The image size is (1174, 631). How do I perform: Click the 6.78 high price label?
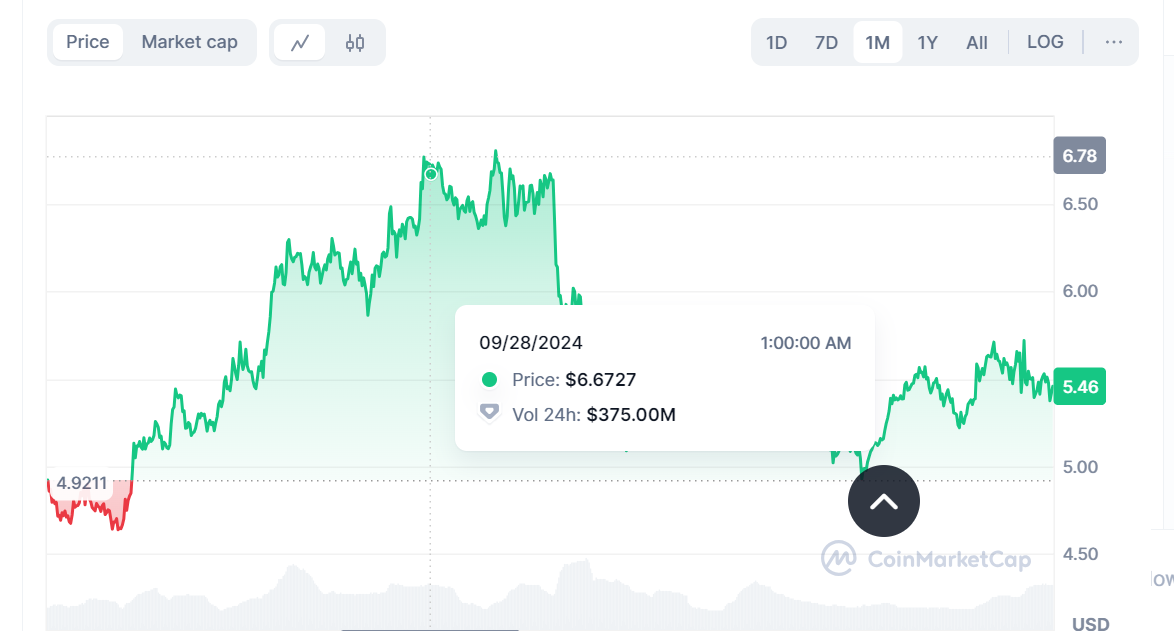point(1079,156)
